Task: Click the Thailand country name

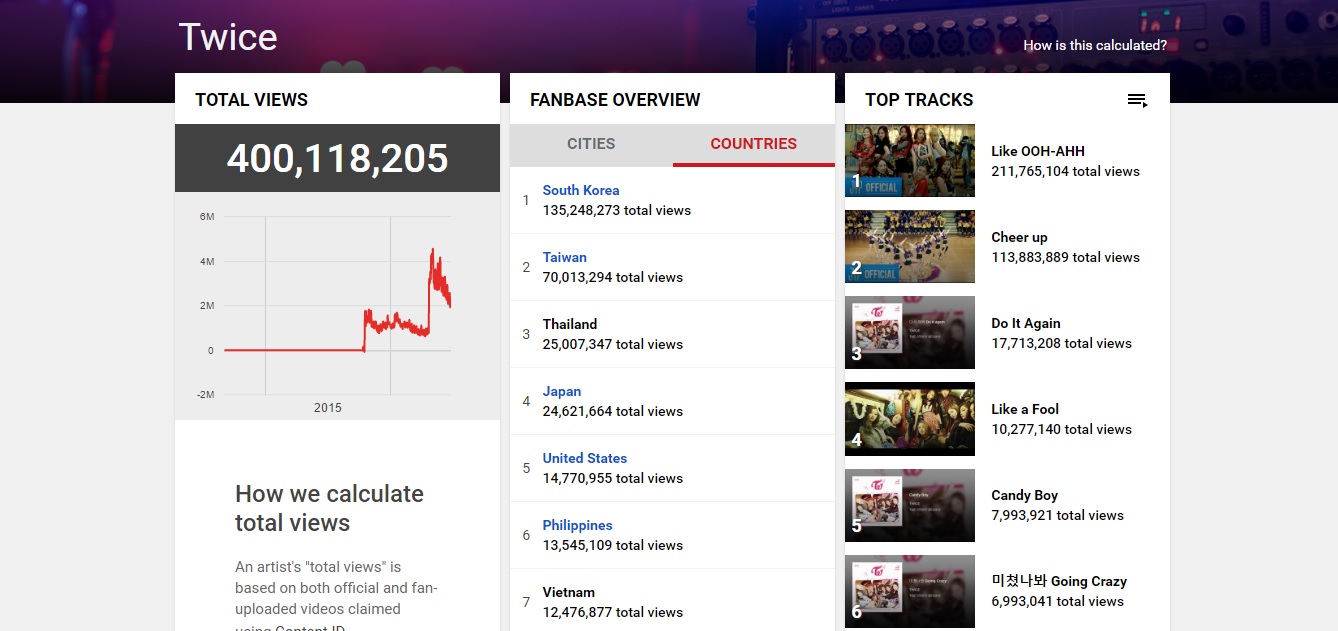Action: coord(570,324)
